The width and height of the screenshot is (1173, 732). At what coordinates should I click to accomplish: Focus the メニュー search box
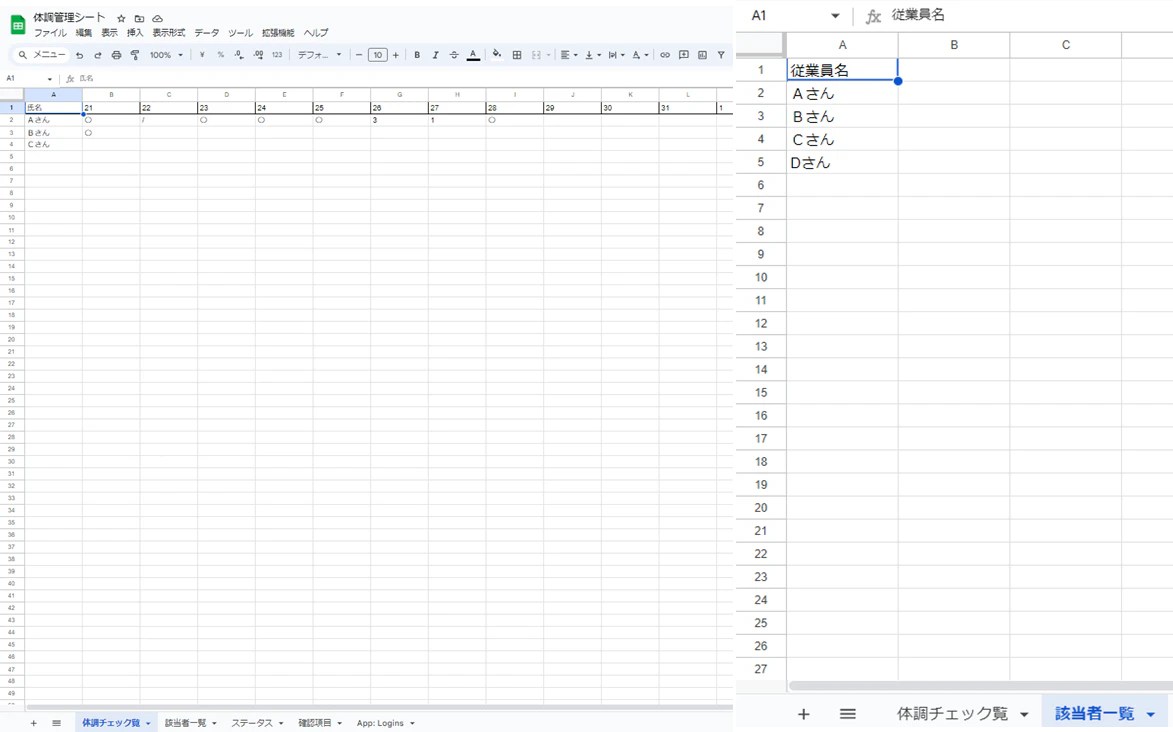[x=43, y=55]
